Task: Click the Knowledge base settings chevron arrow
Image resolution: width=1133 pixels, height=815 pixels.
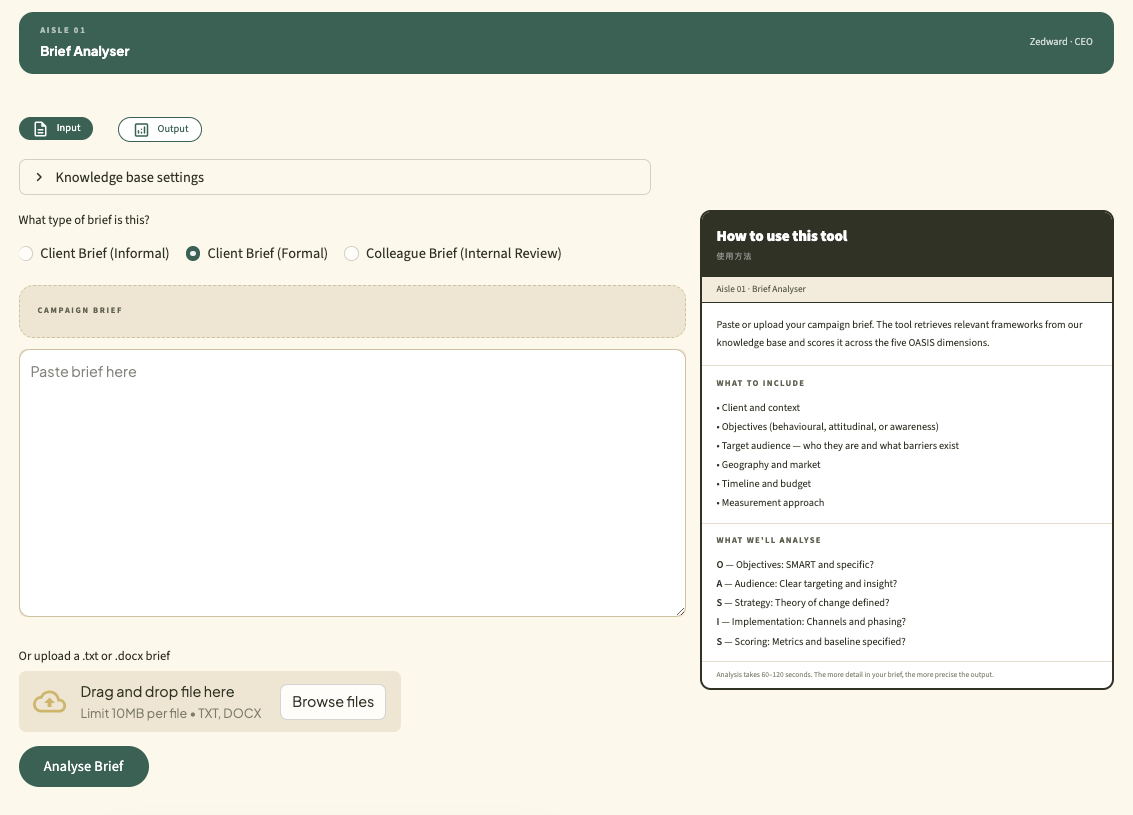Action: pos(39,177)
